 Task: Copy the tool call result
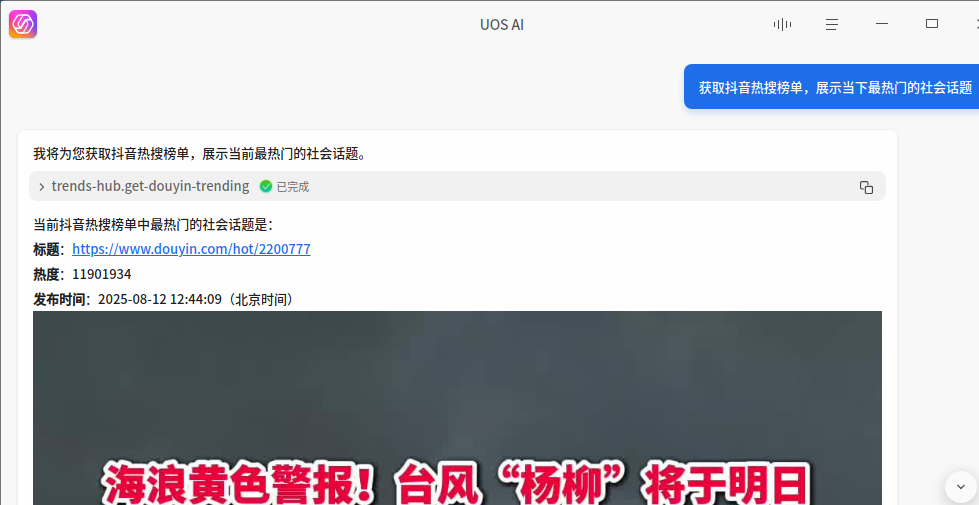tap(866, 187)
